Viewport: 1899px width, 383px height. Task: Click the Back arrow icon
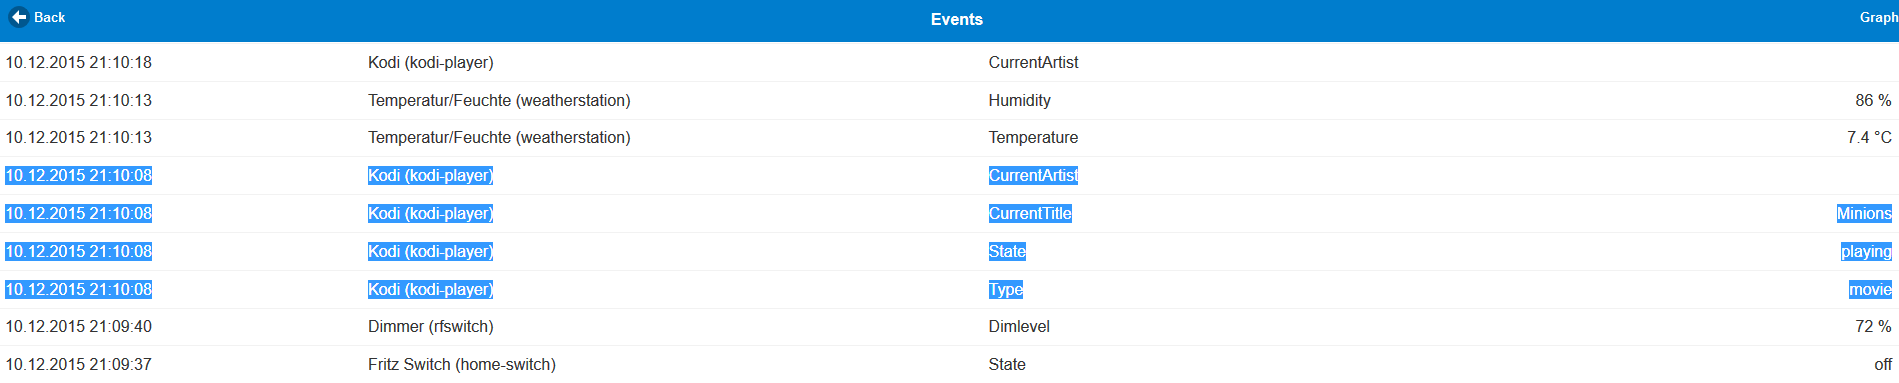point(18,17)
